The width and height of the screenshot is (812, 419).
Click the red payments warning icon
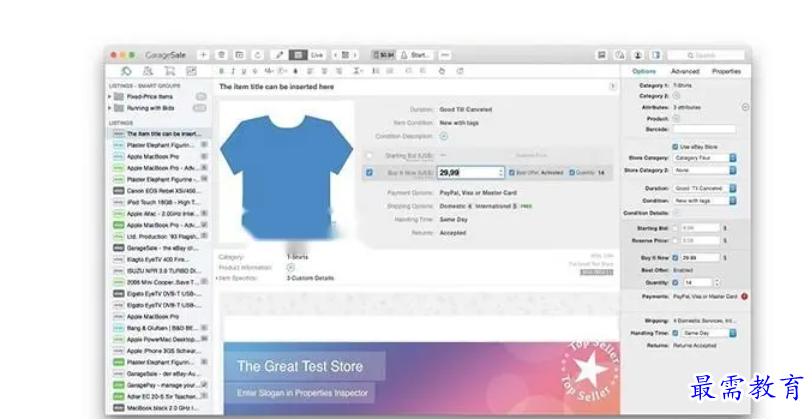tap(744, 296)
